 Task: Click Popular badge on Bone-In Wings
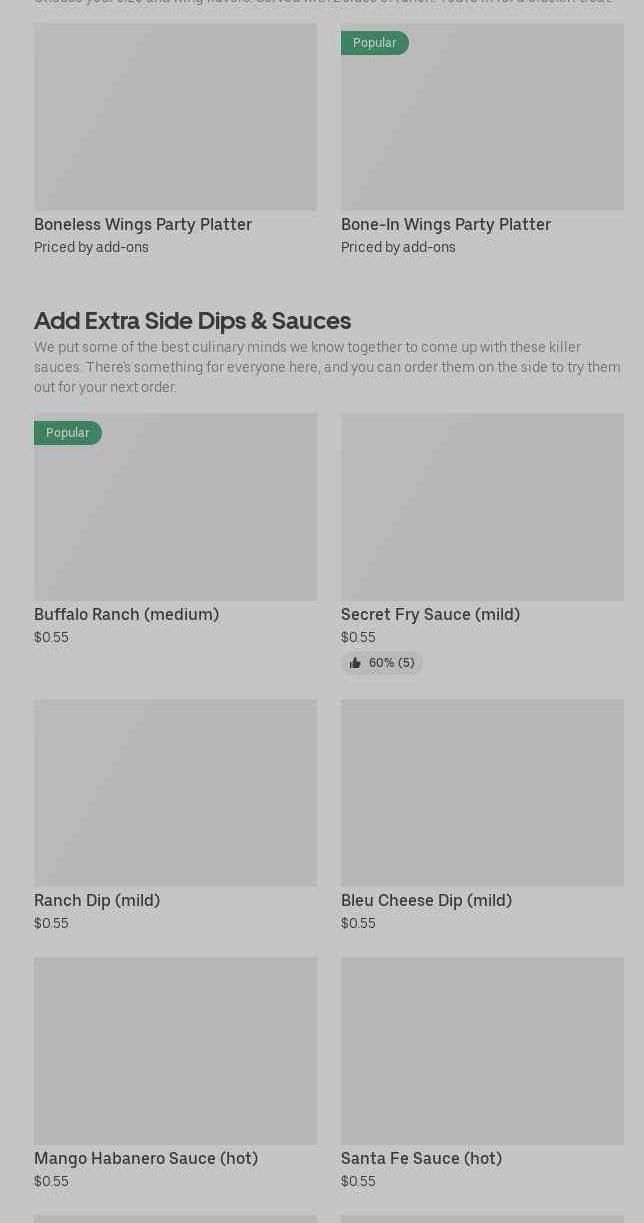tap(374, 43)
